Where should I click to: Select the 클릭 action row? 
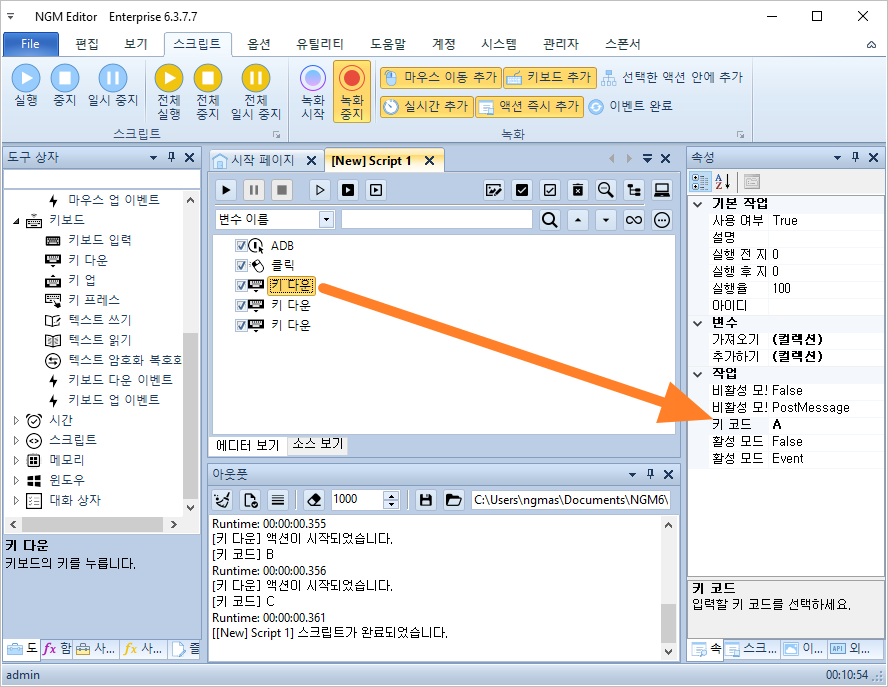(283, 265)
